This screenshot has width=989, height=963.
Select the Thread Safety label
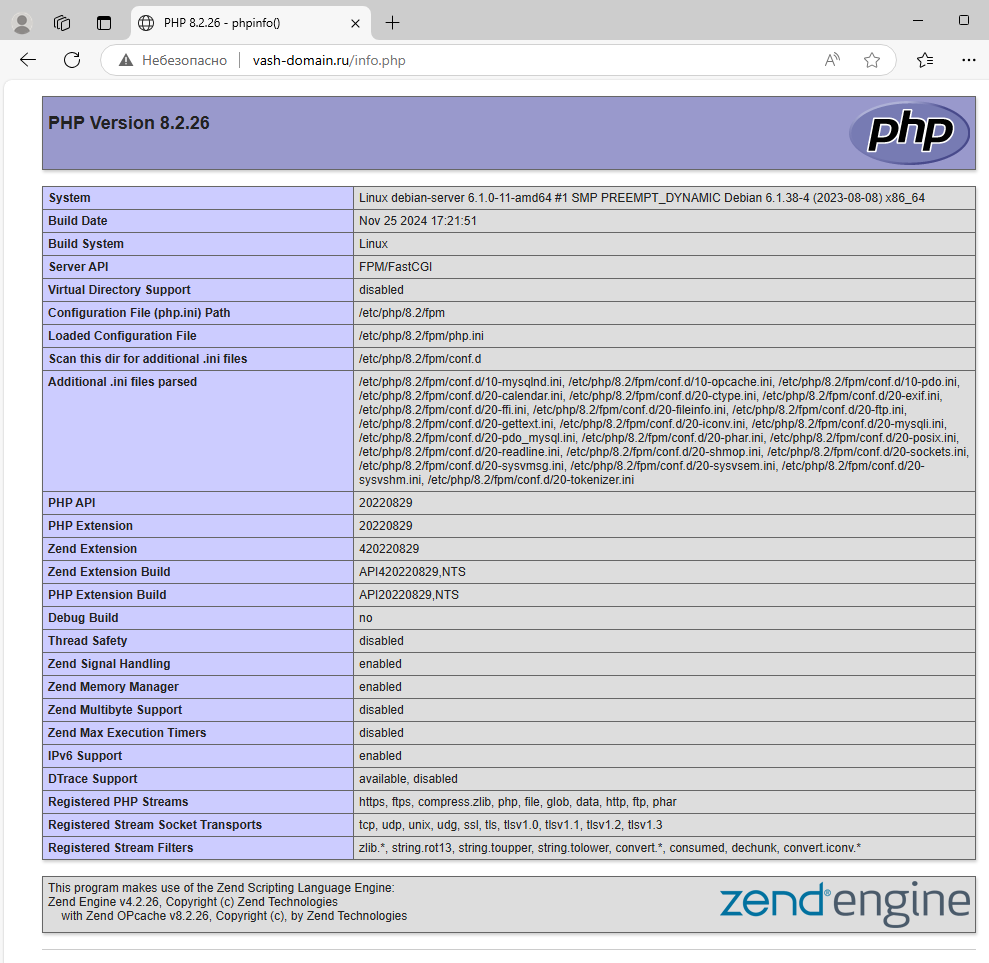click(x=88, y=641)
